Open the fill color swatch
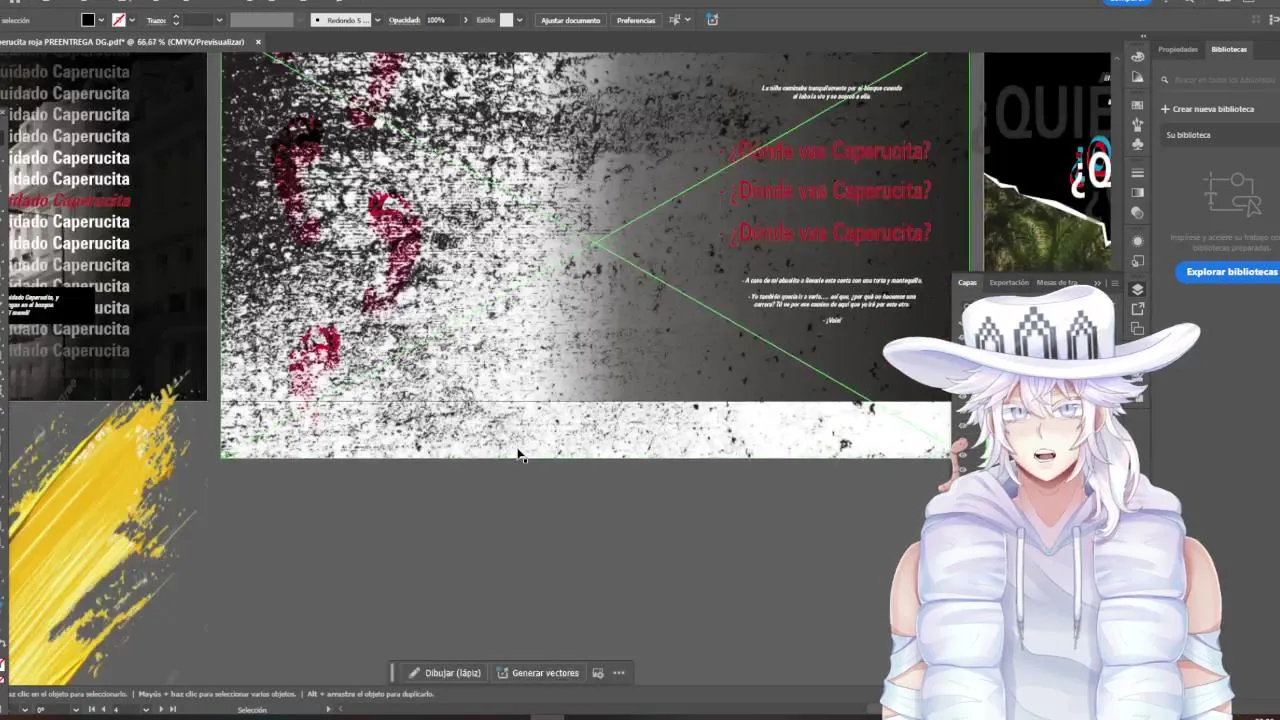The height and width of the screenshot is (720, 1280). click(88, 20)
